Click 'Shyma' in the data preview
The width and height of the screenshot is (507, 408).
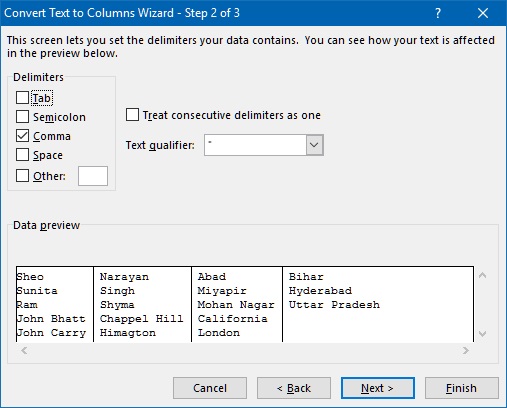click(117, 305)
